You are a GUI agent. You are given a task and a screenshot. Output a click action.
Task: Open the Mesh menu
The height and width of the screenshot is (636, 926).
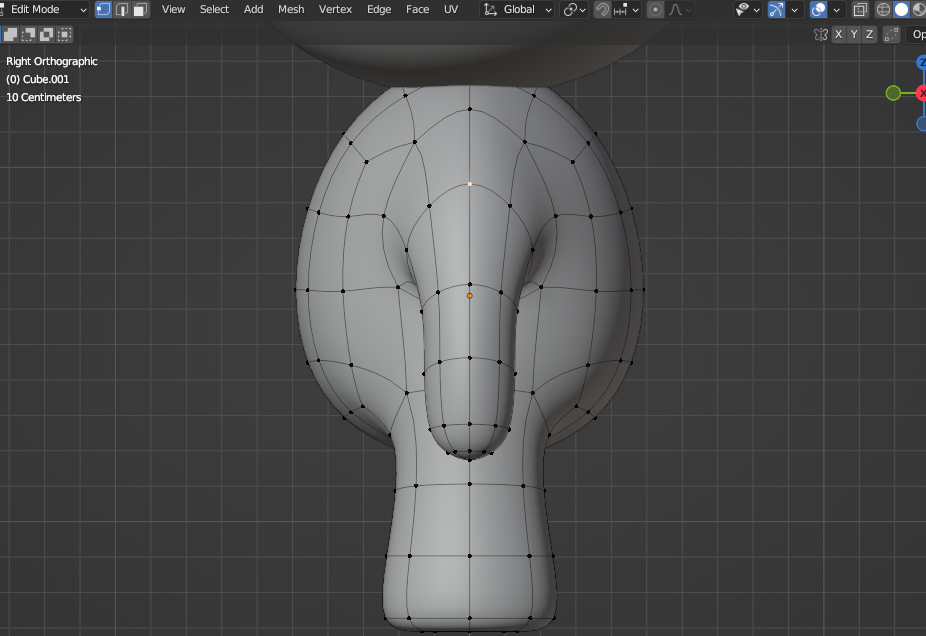291,9
